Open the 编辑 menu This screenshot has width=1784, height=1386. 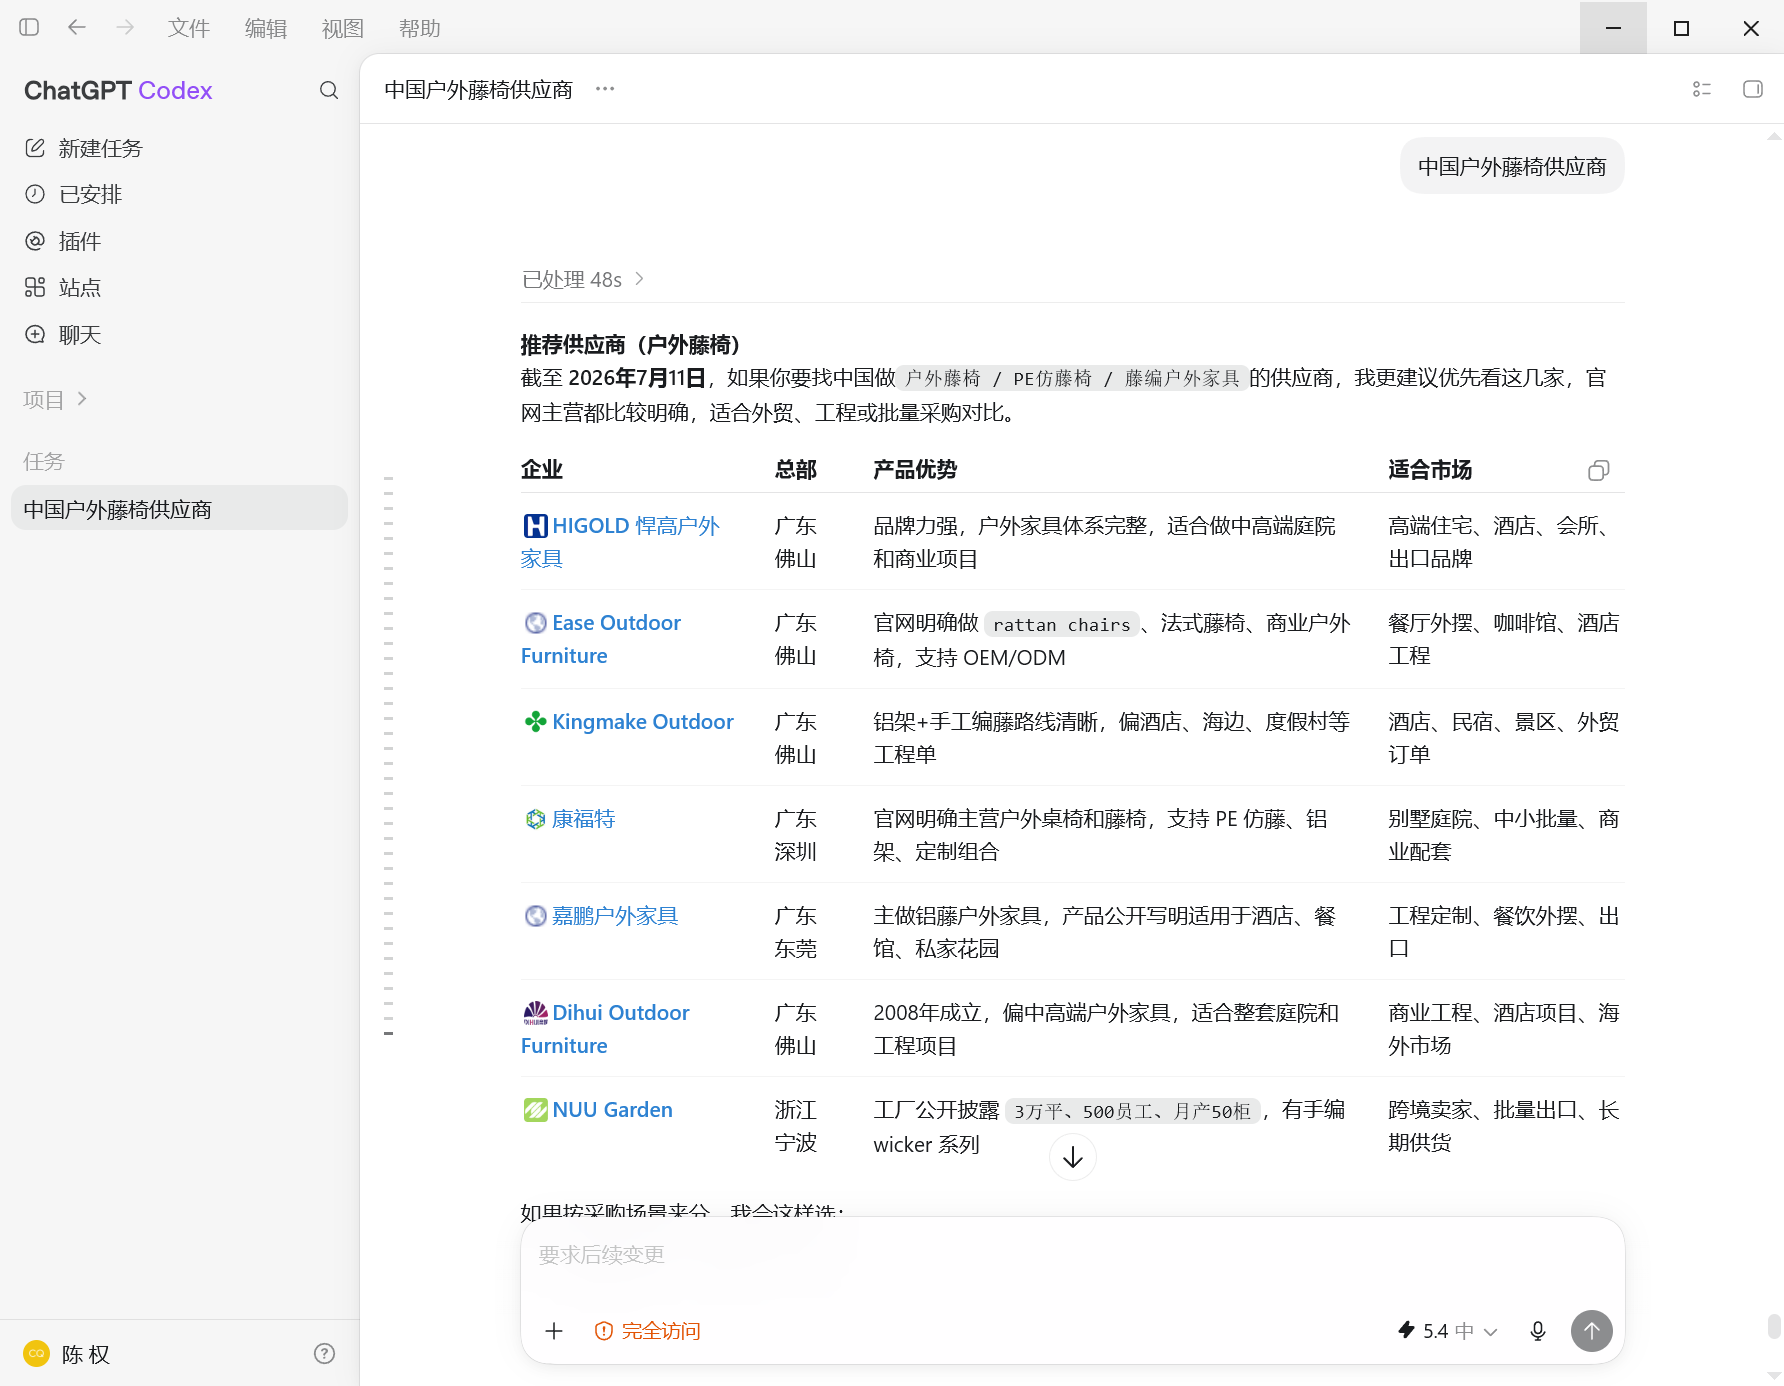(266, 28)
